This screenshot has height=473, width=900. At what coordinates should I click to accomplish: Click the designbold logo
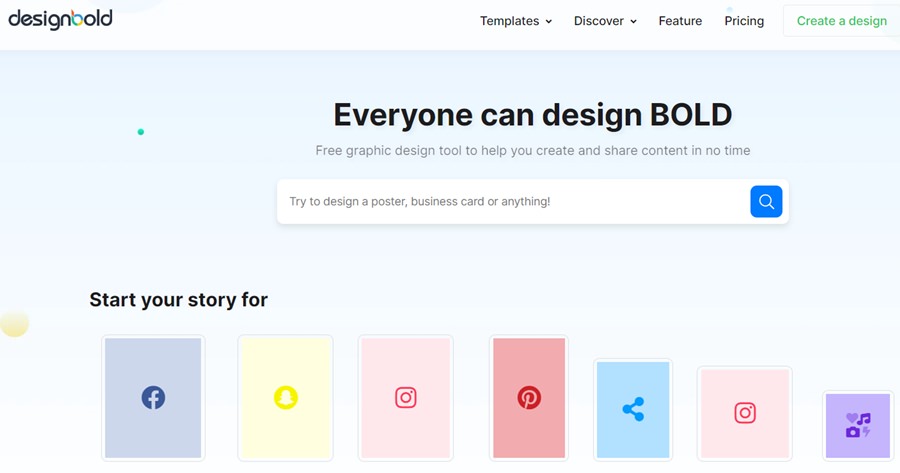(60, 19)
